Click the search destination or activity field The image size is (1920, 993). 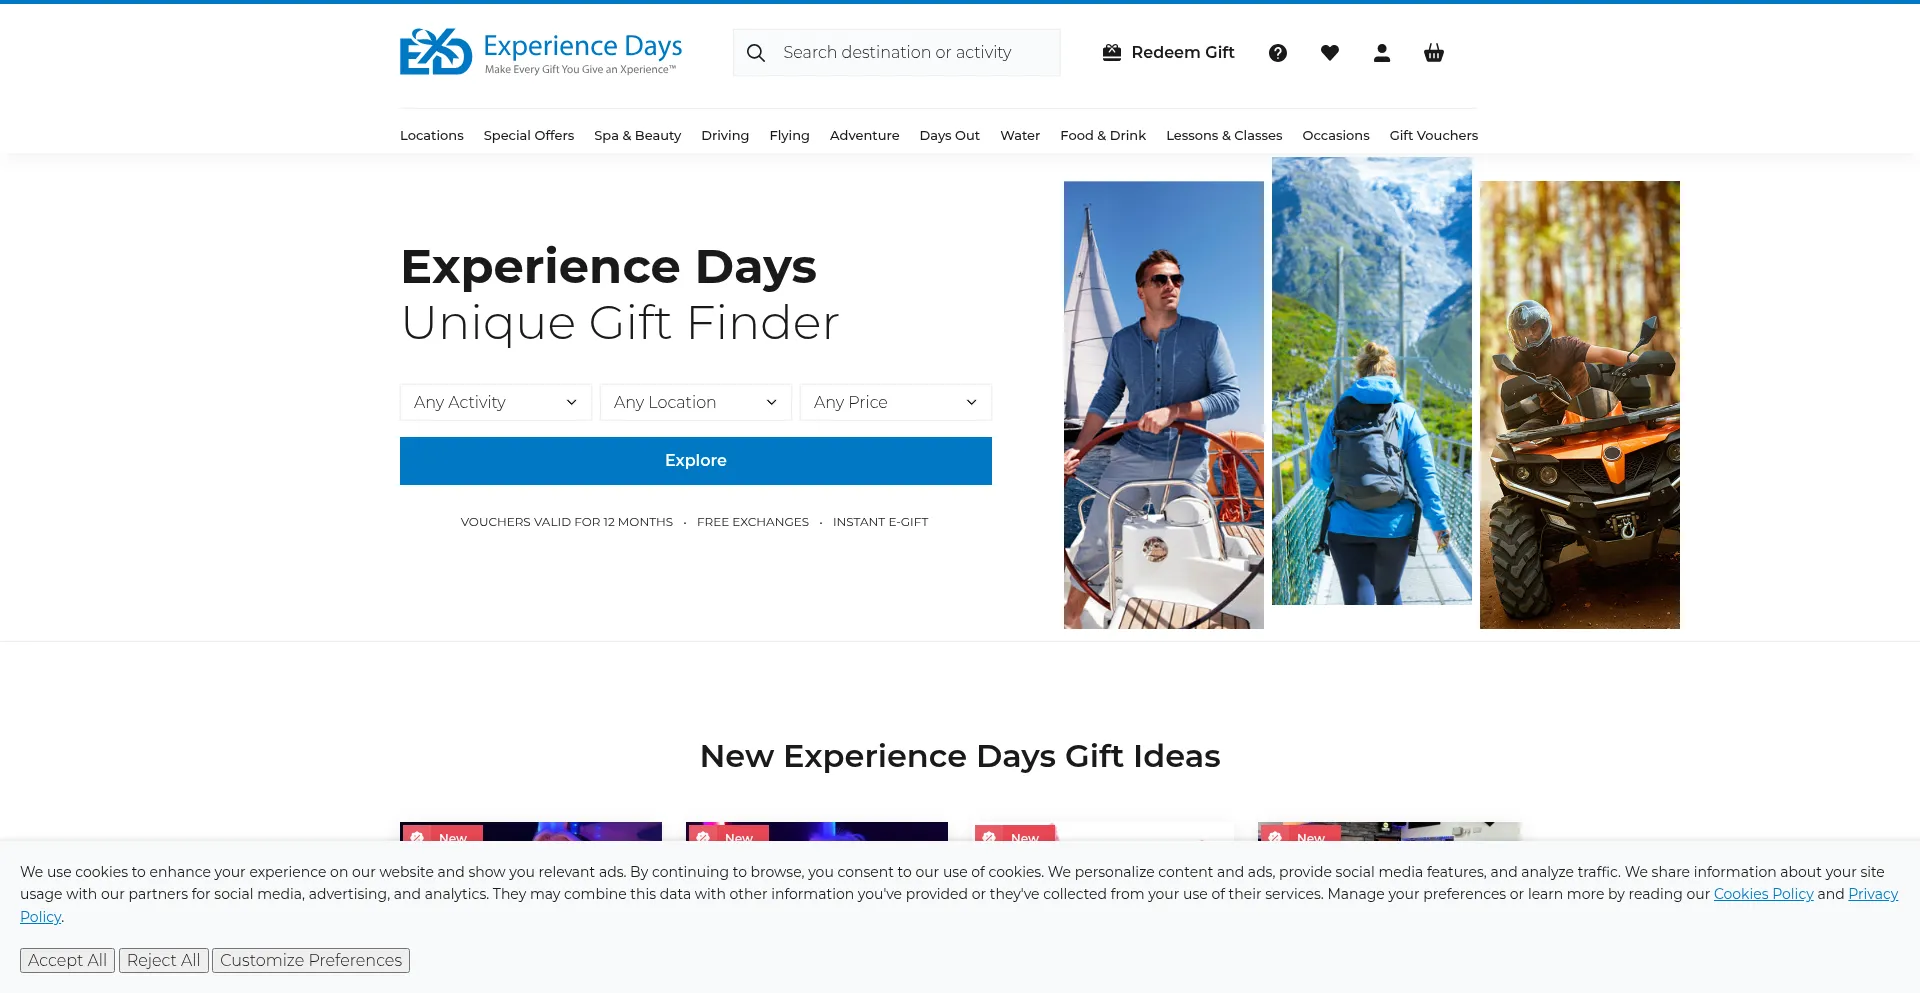pos(910,53)
